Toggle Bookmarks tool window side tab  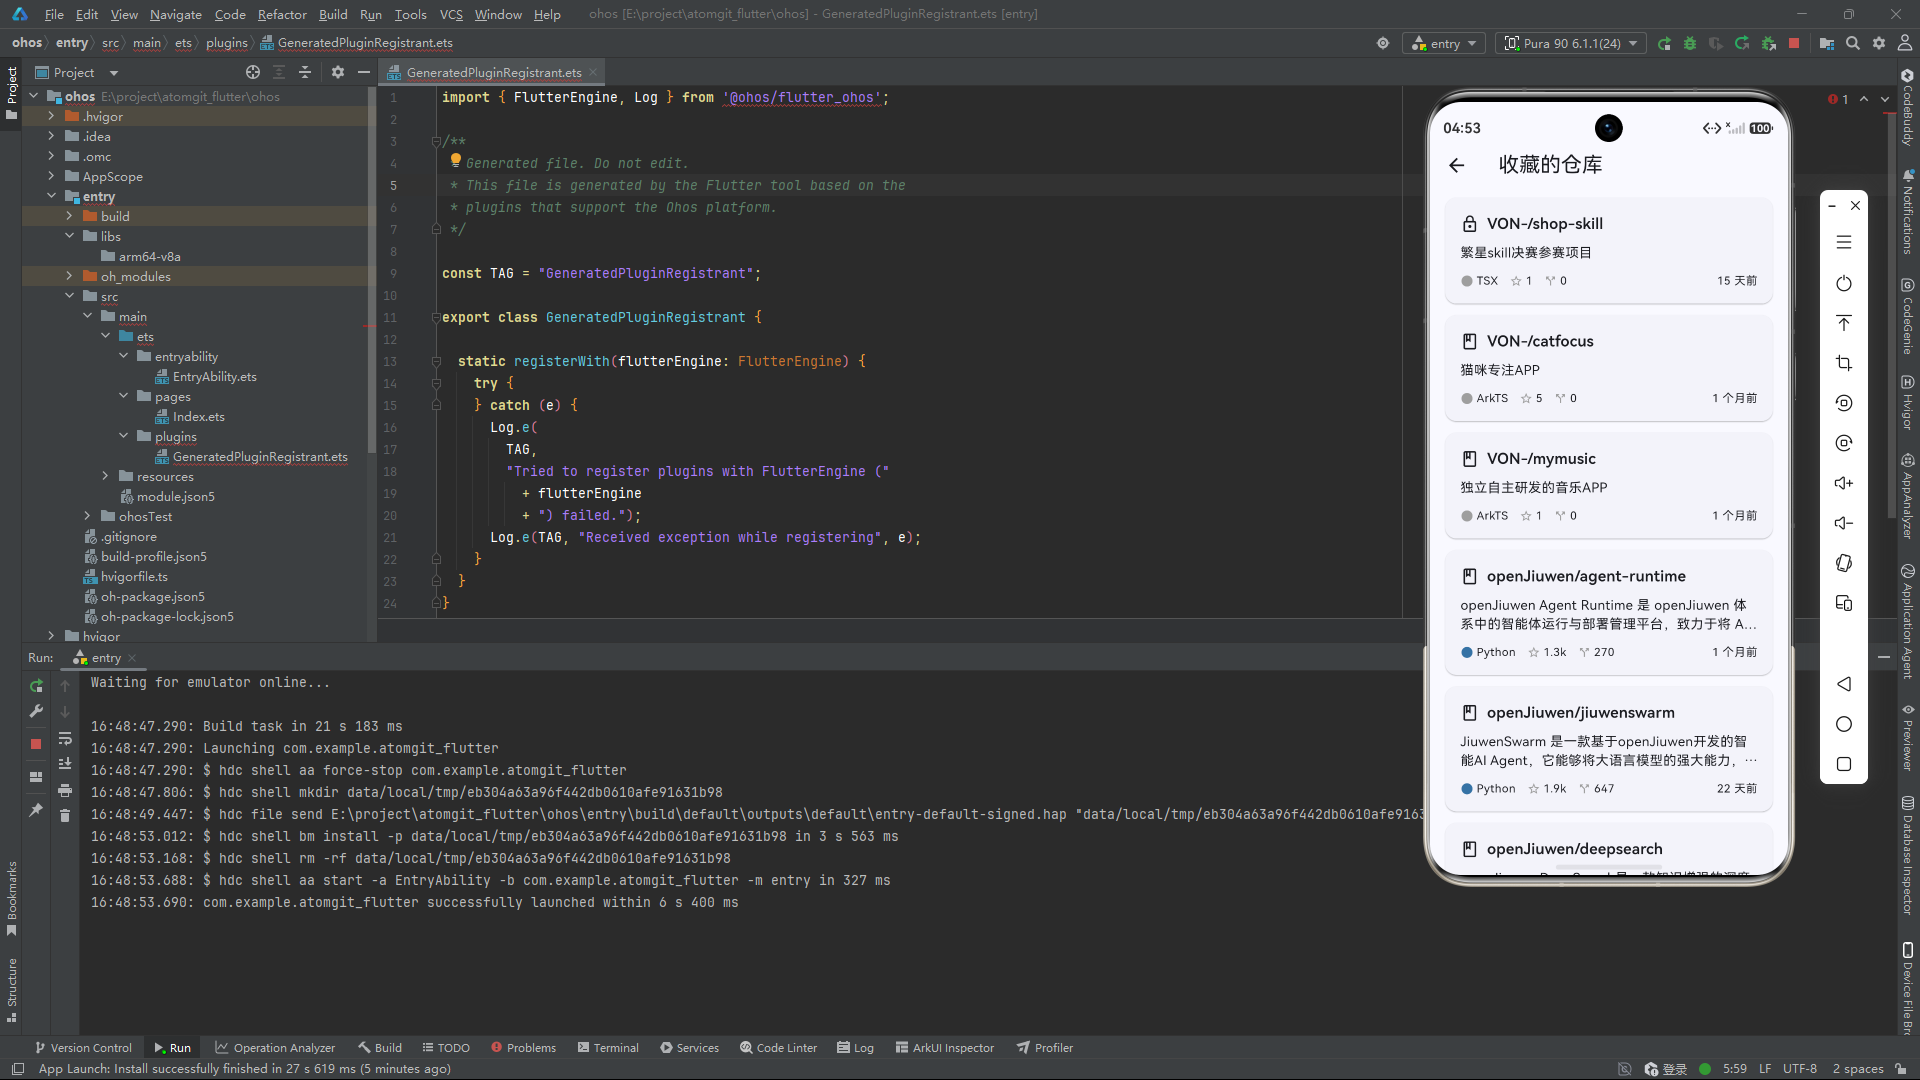[x=11, y=899]
